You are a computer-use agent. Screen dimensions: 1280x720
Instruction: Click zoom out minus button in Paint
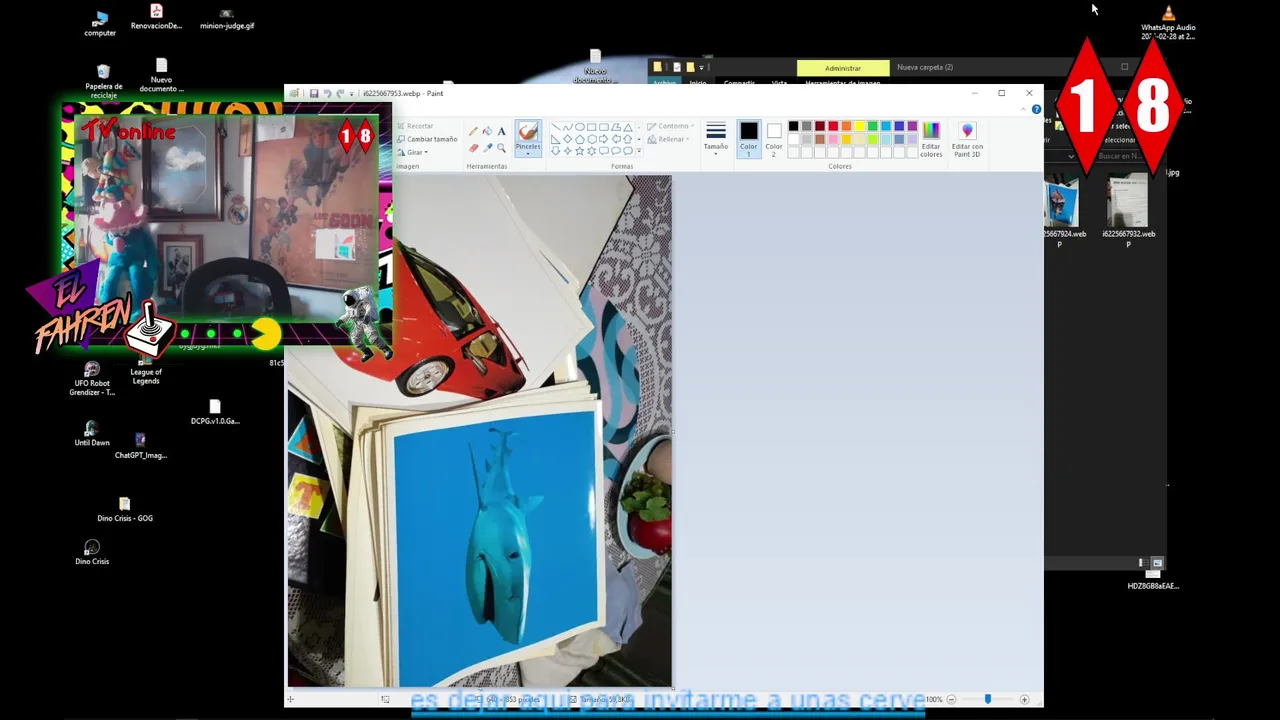[951, 699]
